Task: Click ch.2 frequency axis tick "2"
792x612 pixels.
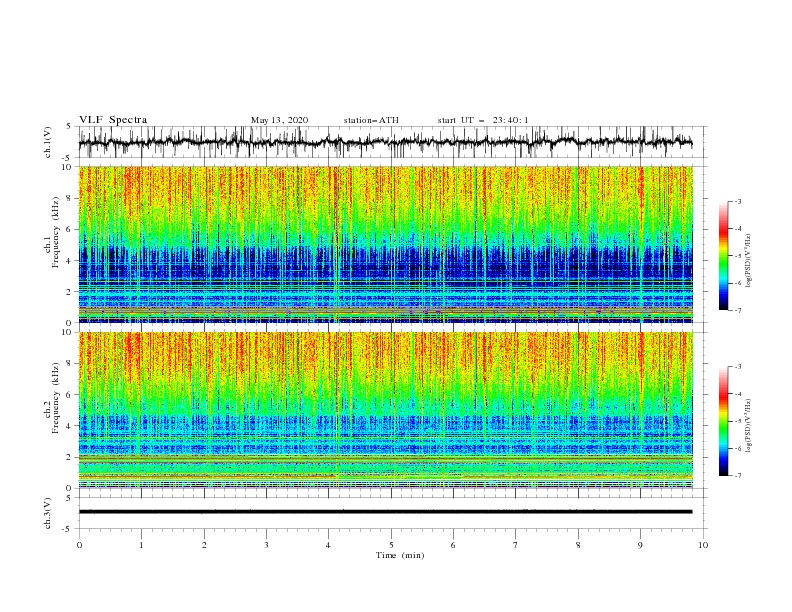Action: pyautogui.click(x=69, y=457)
